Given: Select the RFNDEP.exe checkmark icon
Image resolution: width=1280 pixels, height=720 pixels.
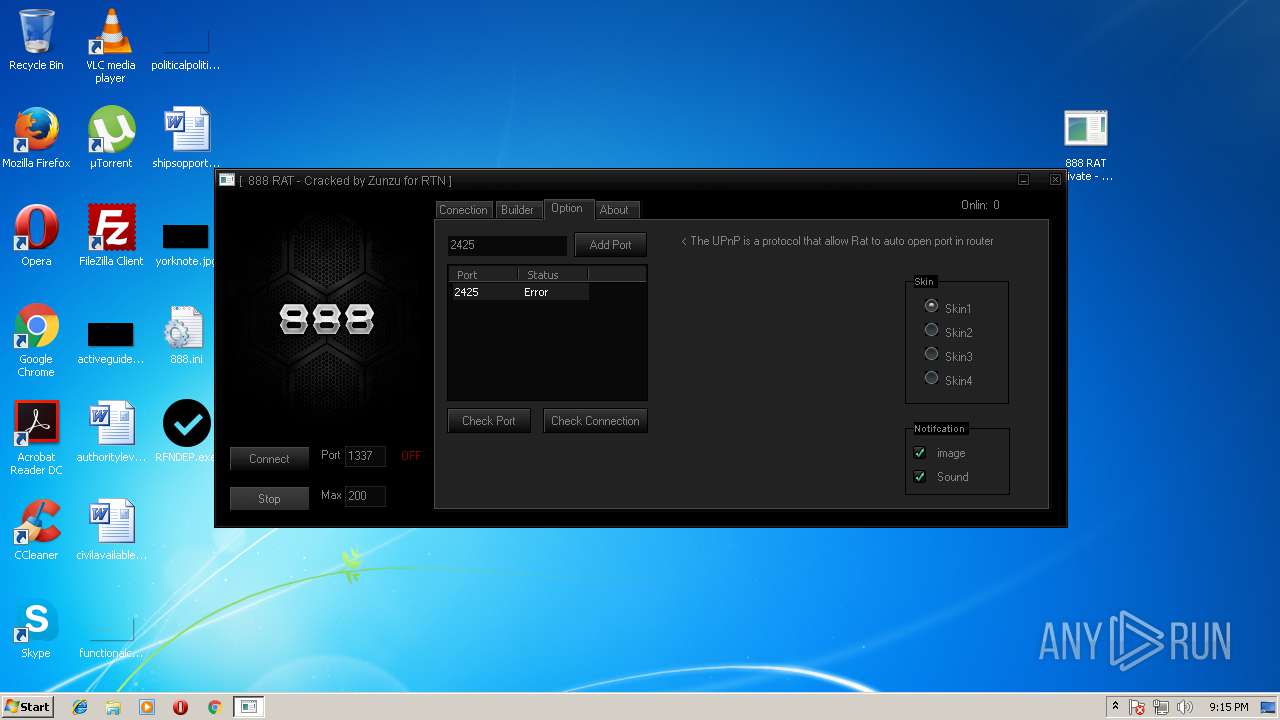Looking at the screenshot, I should (186, 432).
